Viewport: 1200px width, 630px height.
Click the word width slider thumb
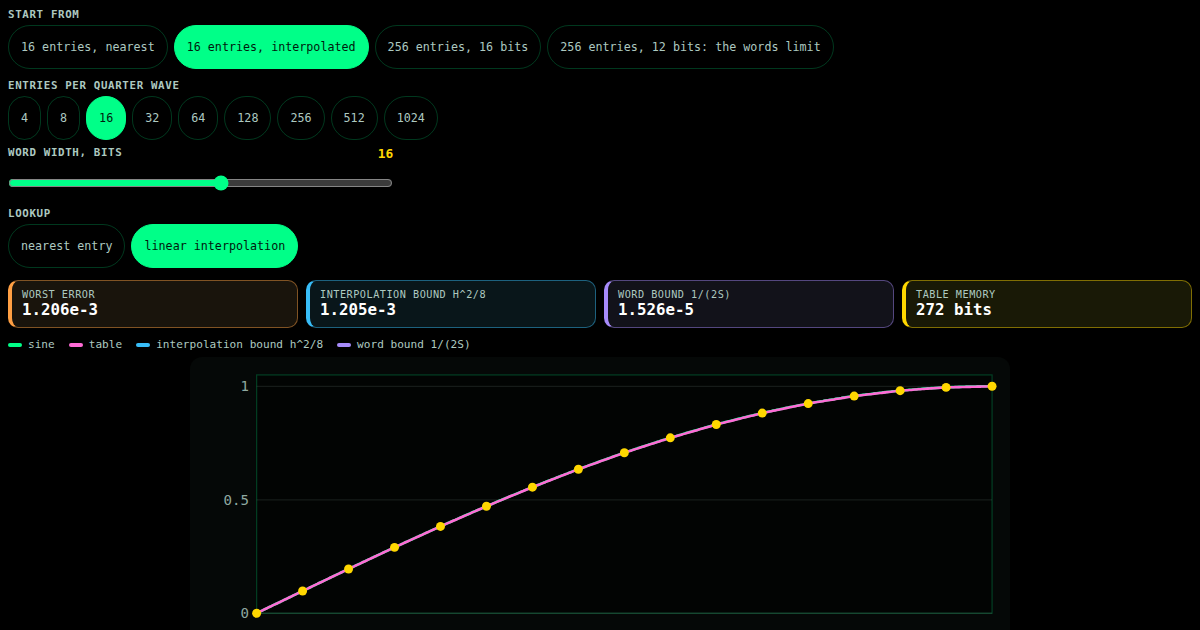tap(221, 183)
